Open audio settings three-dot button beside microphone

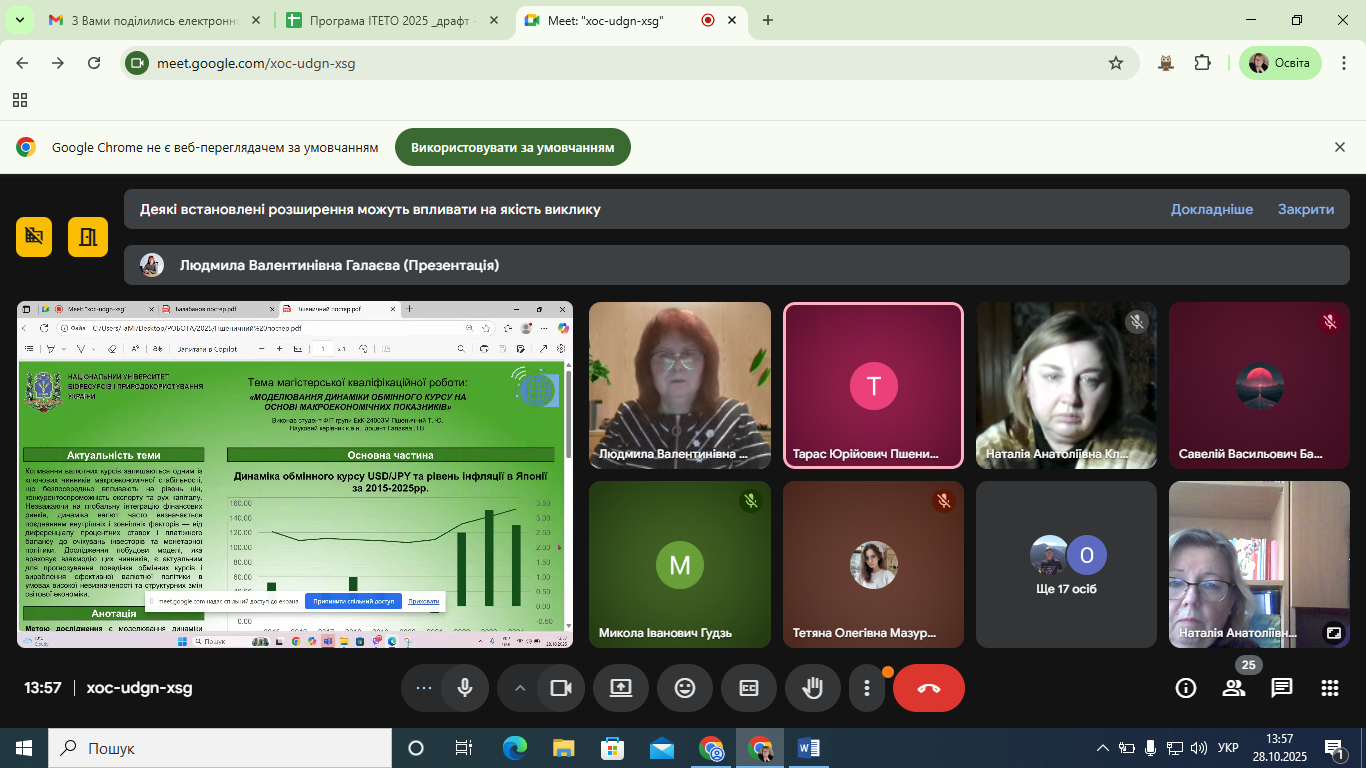tap(423, 688)
